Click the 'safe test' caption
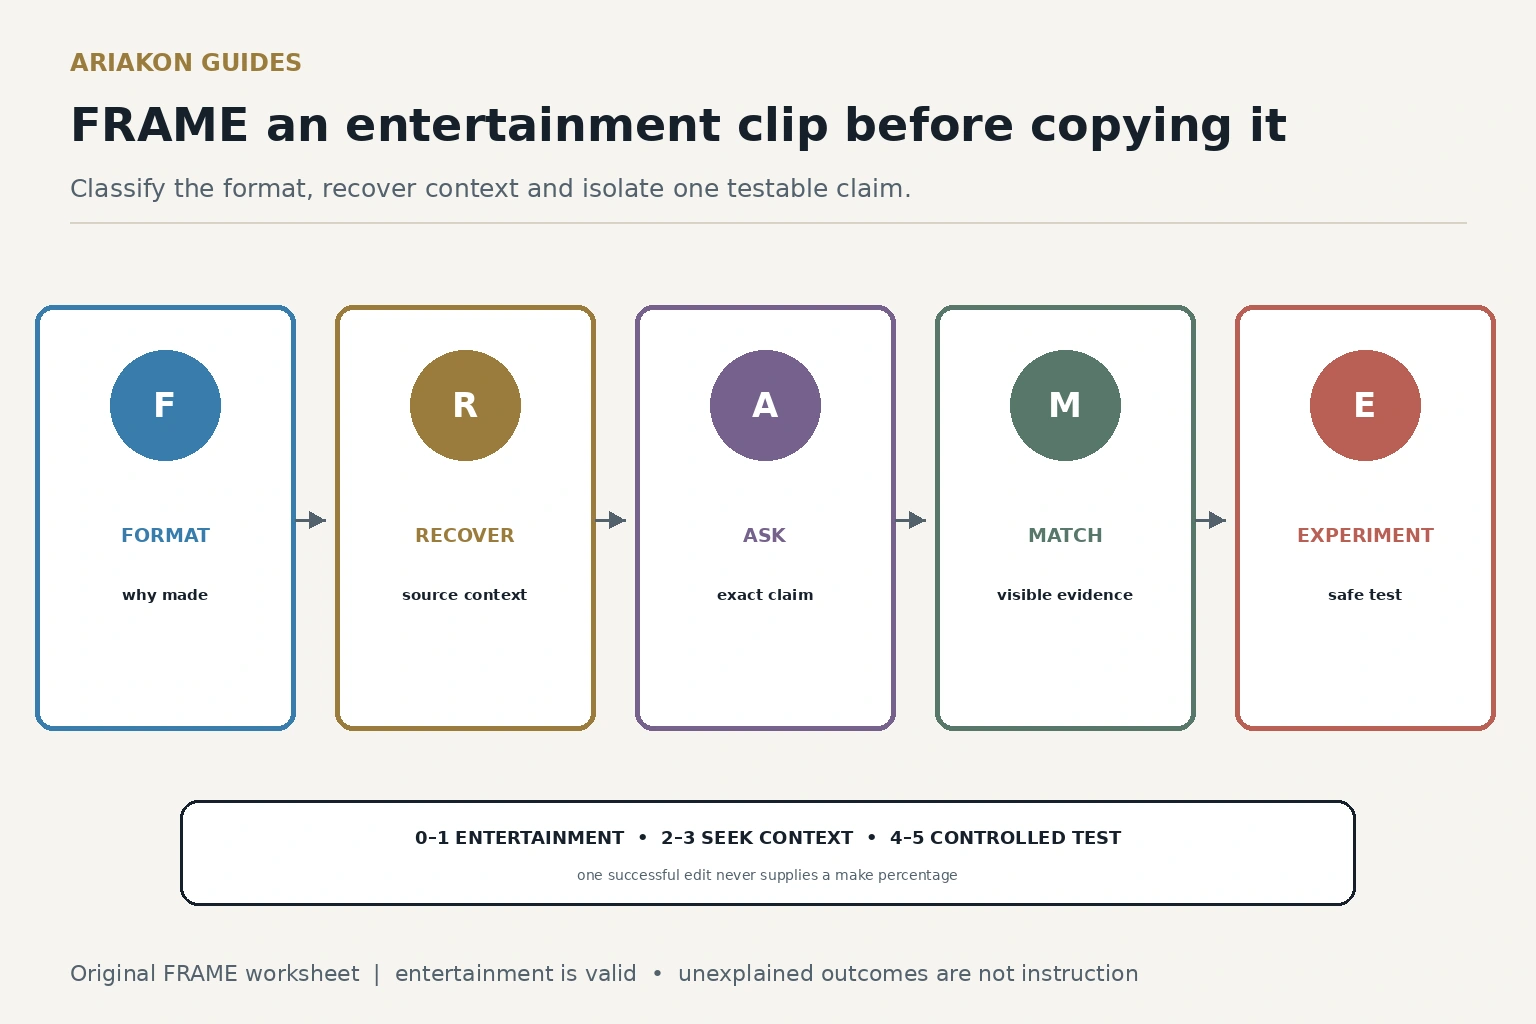1536x1024 pixels. pyautogui.click(x=1365, y=595)
